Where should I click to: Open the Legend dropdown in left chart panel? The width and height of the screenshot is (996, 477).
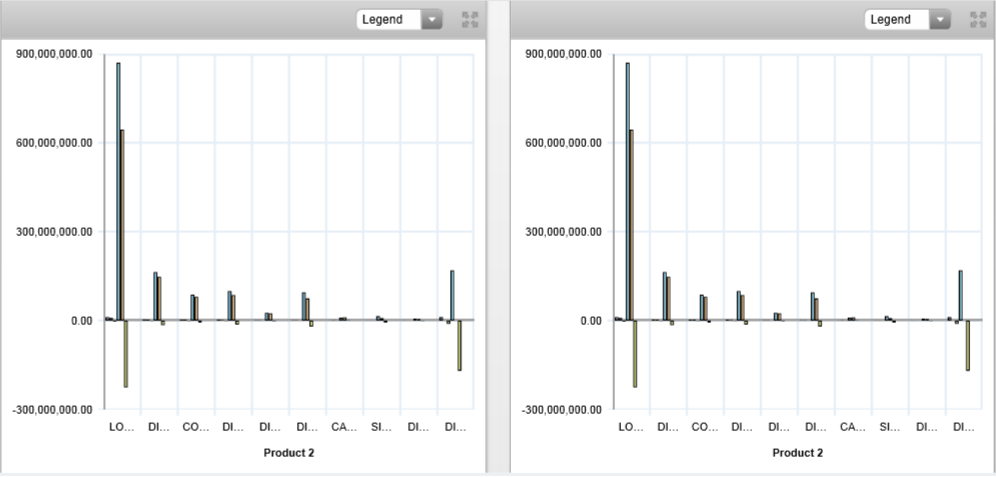point(401,20)
